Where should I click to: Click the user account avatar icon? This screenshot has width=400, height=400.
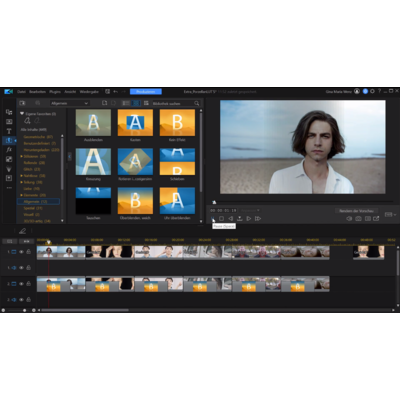(357, 91)
